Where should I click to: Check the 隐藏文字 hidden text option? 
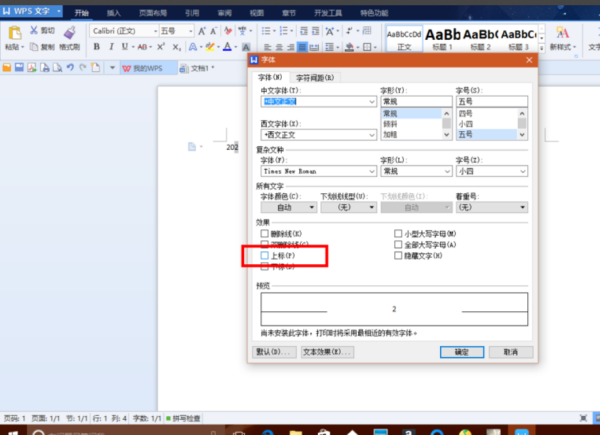click(x=400, y=256)
